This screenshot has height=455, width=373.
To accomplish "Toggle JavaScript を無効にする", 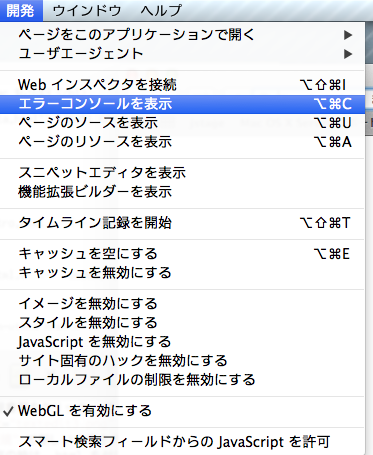I will coord(182,342).
